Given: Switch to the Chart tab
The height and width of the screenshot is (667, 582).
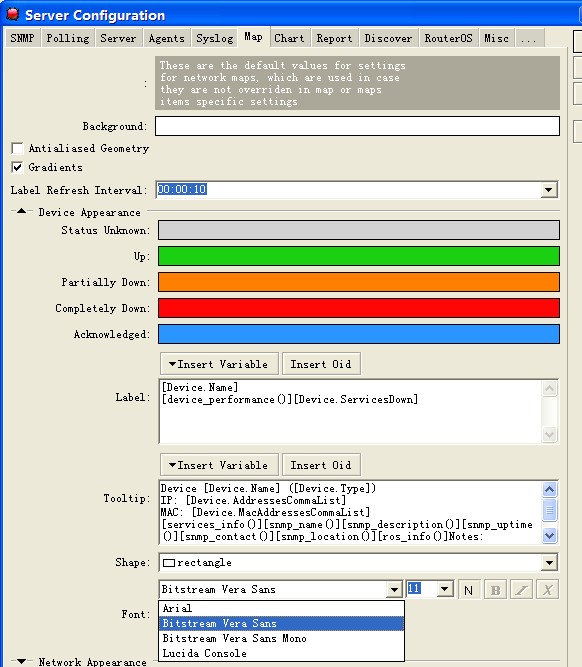Looking at the screenshot, I should [x=290, y=38].
